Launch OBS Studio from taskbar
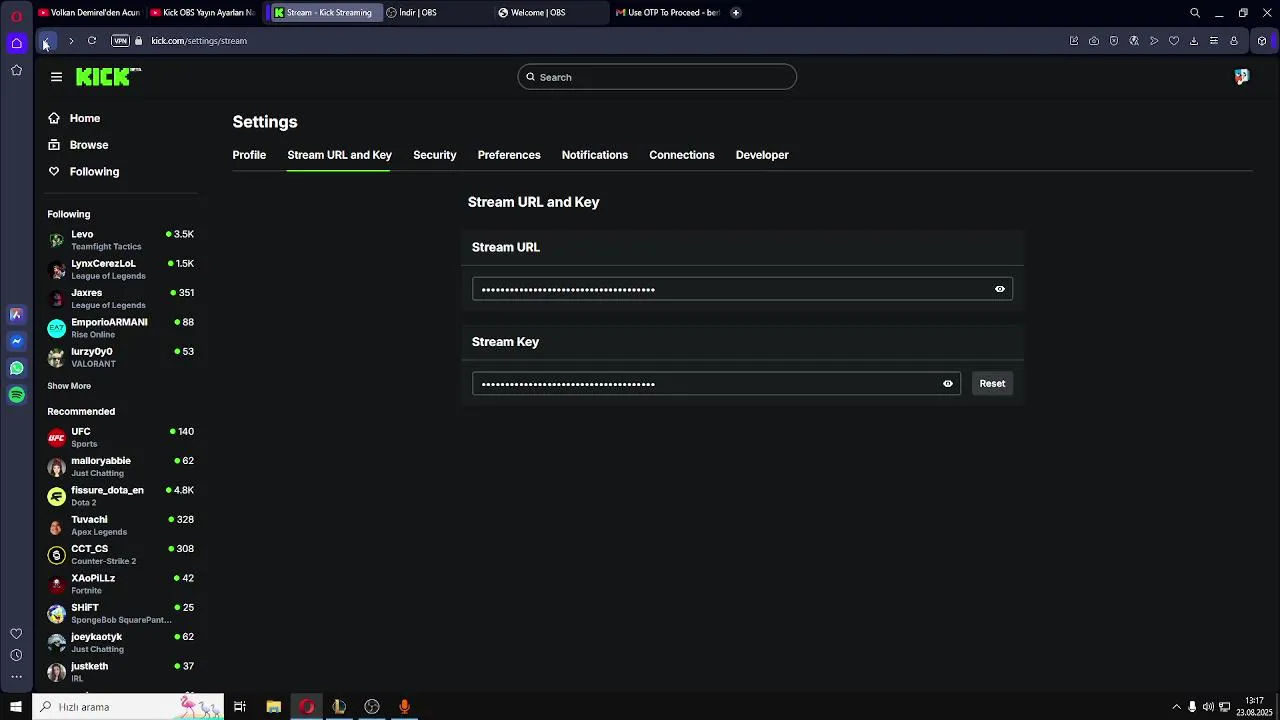The width and height of the screenshot is (1280, 720). [x=372, y=707]
